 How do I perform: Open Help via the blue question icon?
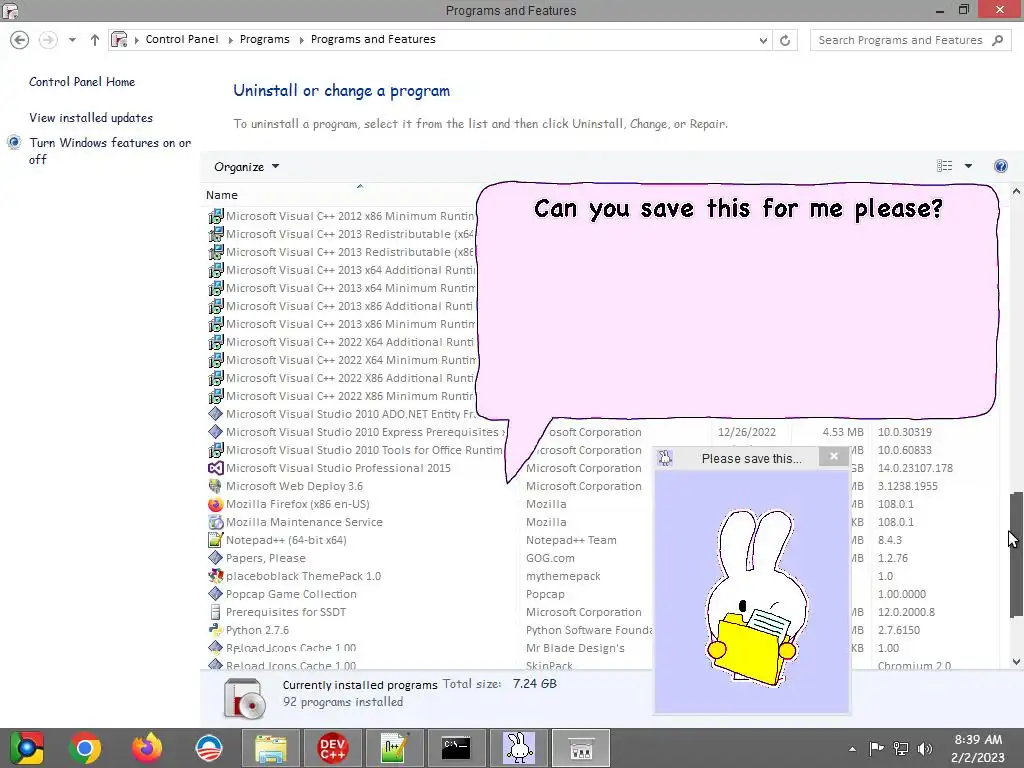coord(1000,166)
